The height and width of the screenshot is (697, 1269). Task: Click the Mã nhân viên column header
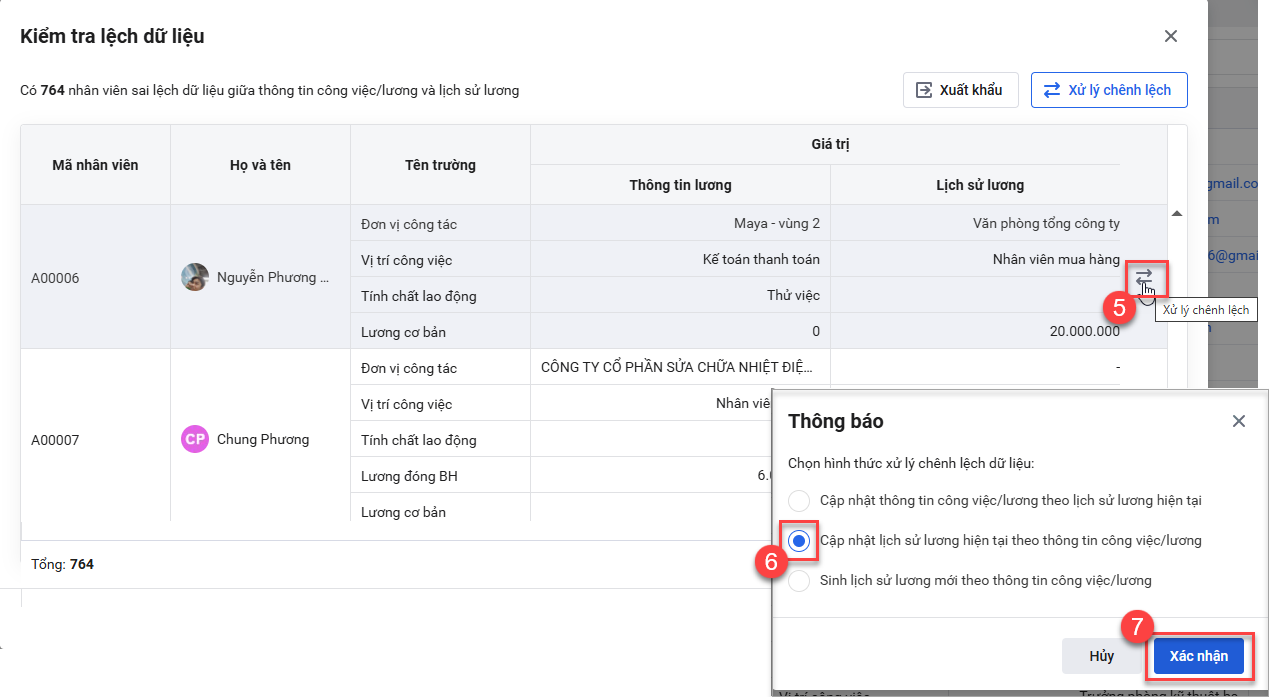coord(95,165)
